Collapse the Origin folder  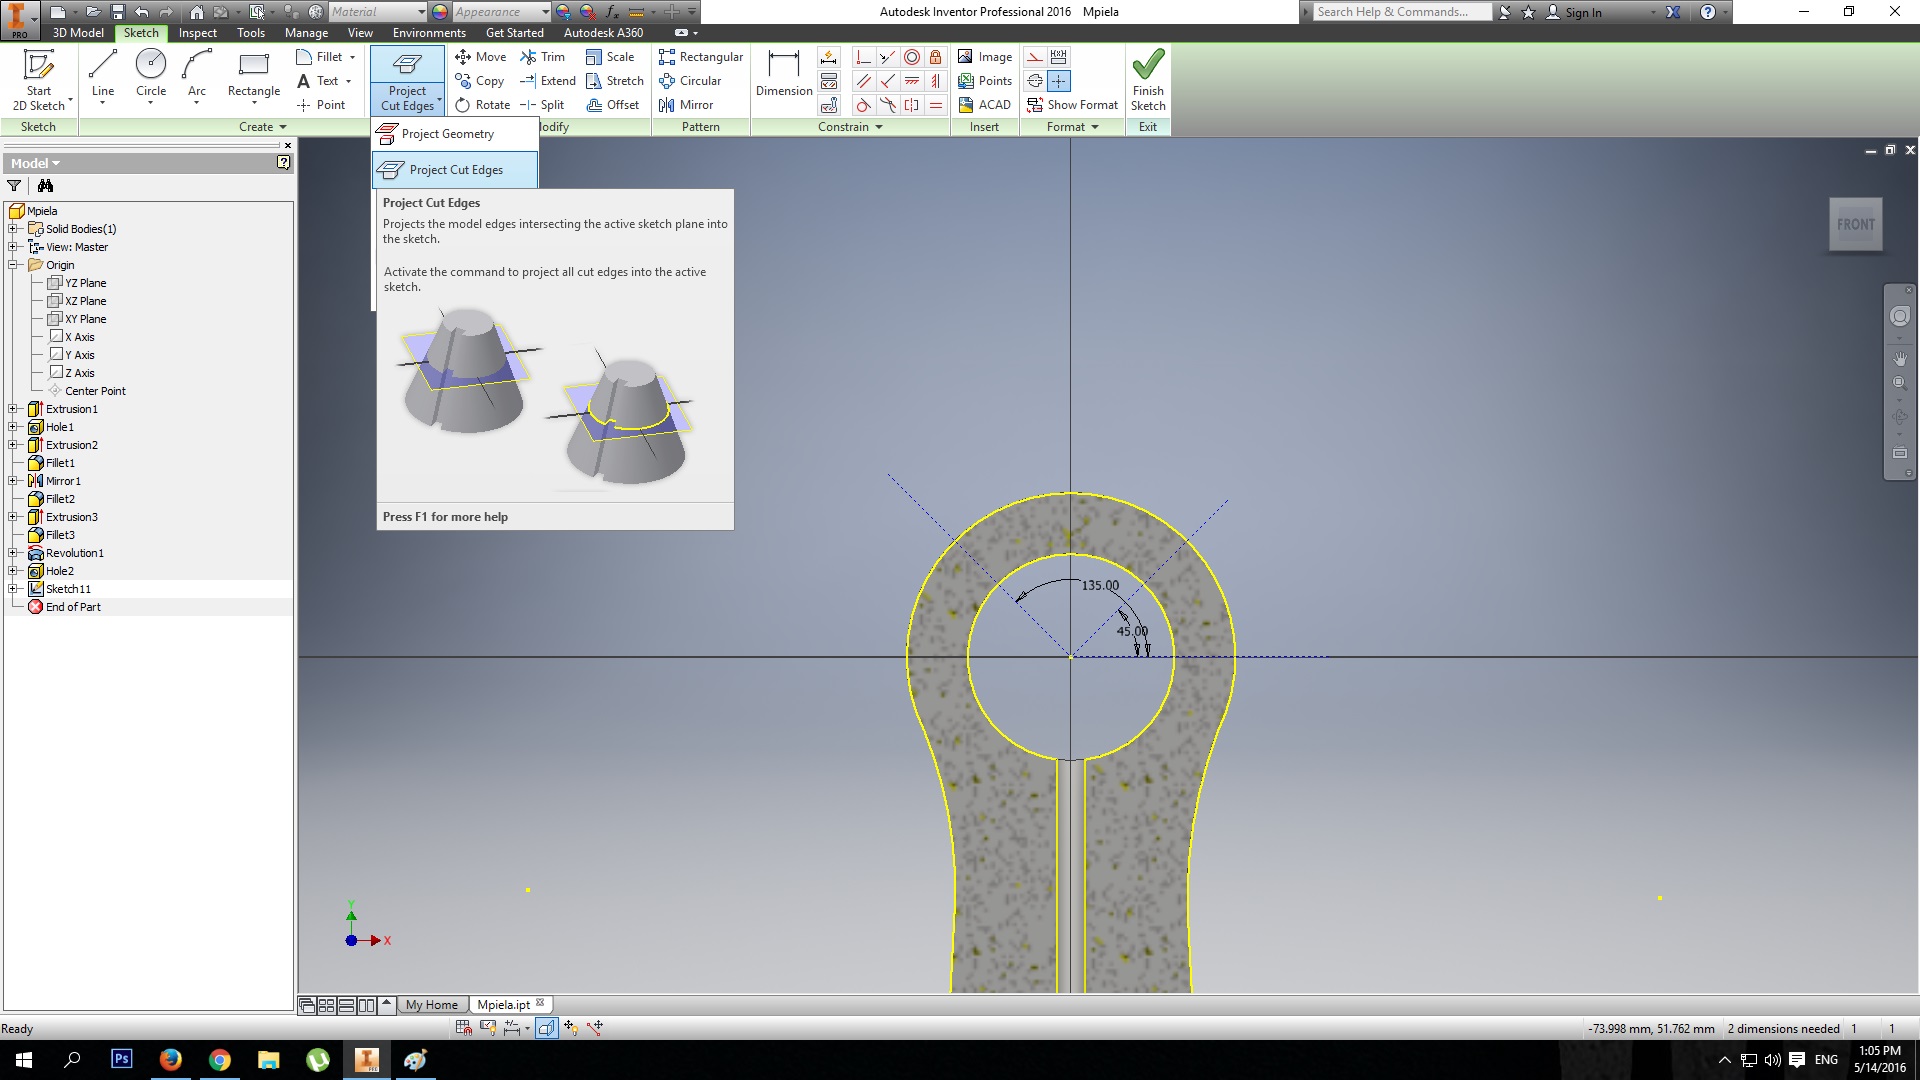pyautogui.click(x=13, y=265)
